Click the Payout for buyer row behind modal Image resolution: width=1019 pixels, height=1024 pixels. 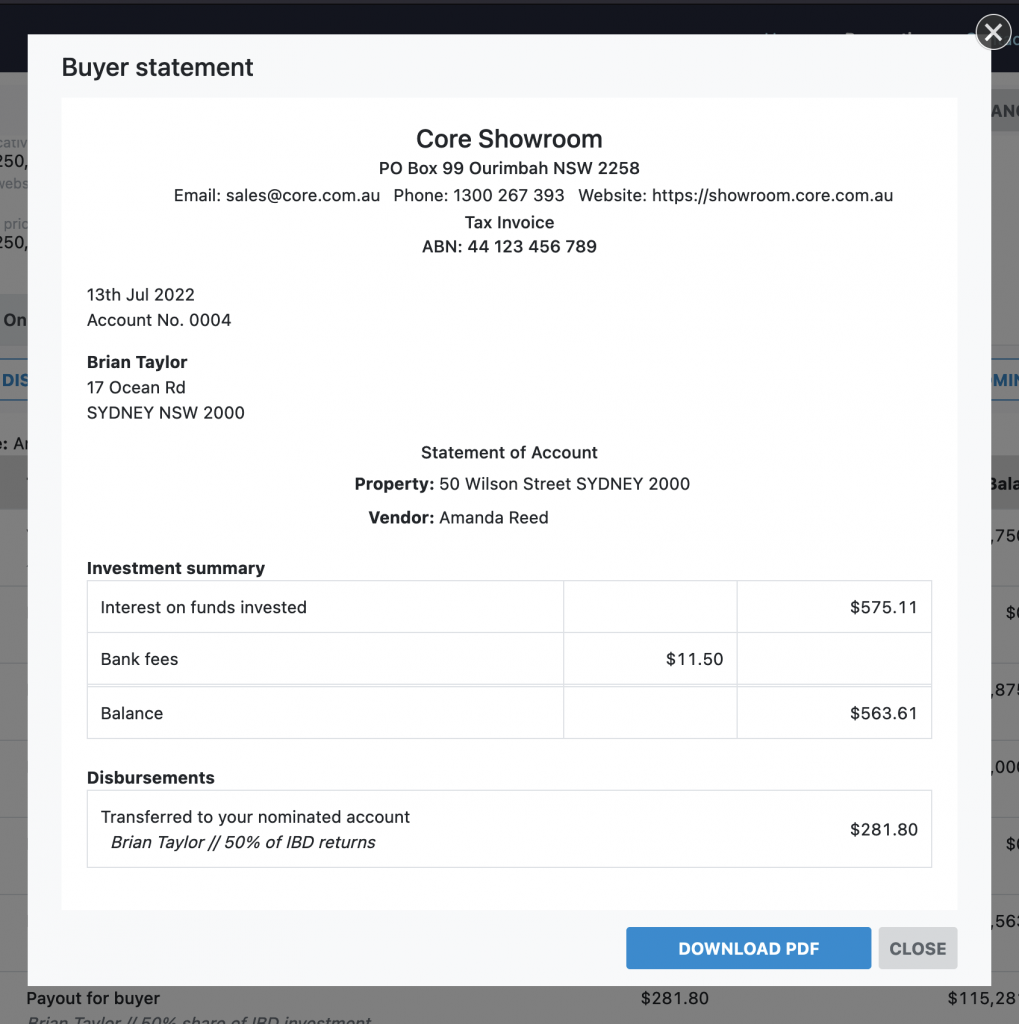(93, 998)
